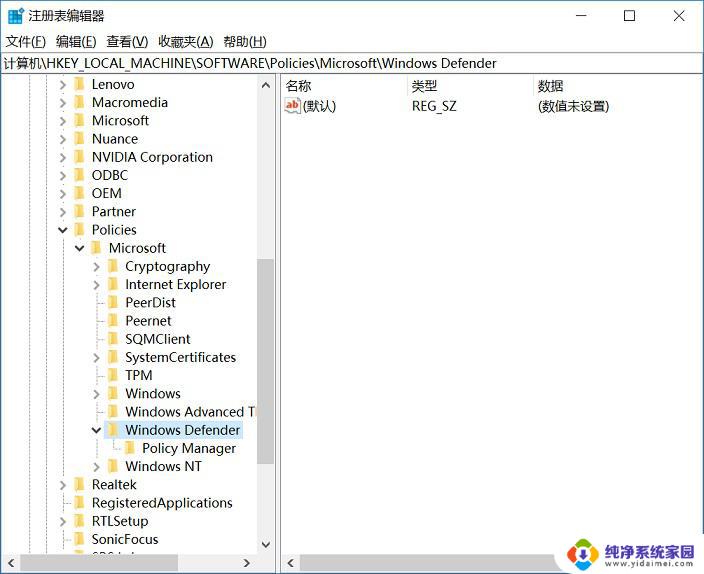Open the 查看(V) menu
The width and height of the screenshot is (704, 574).
click(x=127, y=42)
